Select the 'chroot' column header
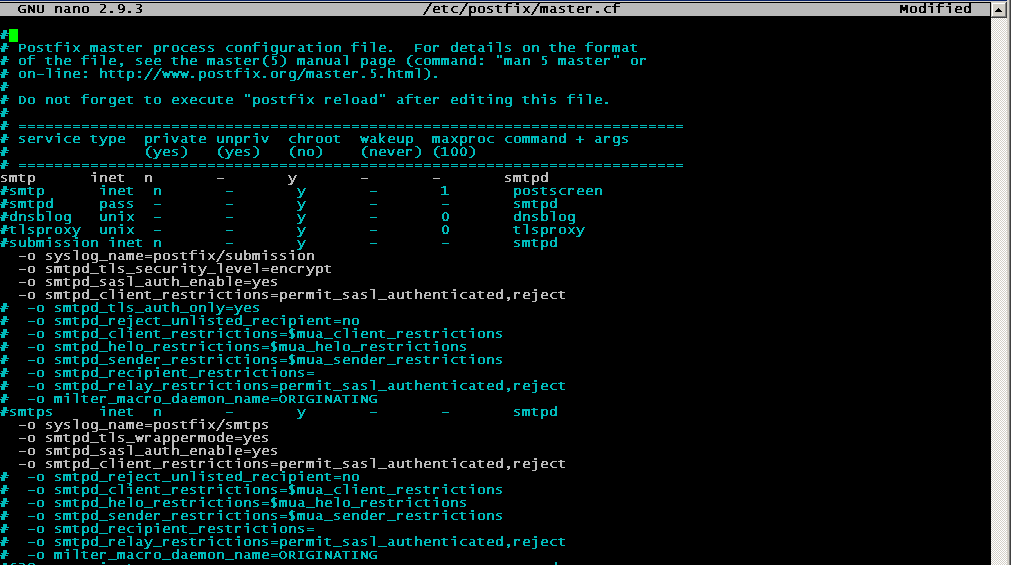The image size is (1011, 565). pyautogui.click(x=314, y=139)
